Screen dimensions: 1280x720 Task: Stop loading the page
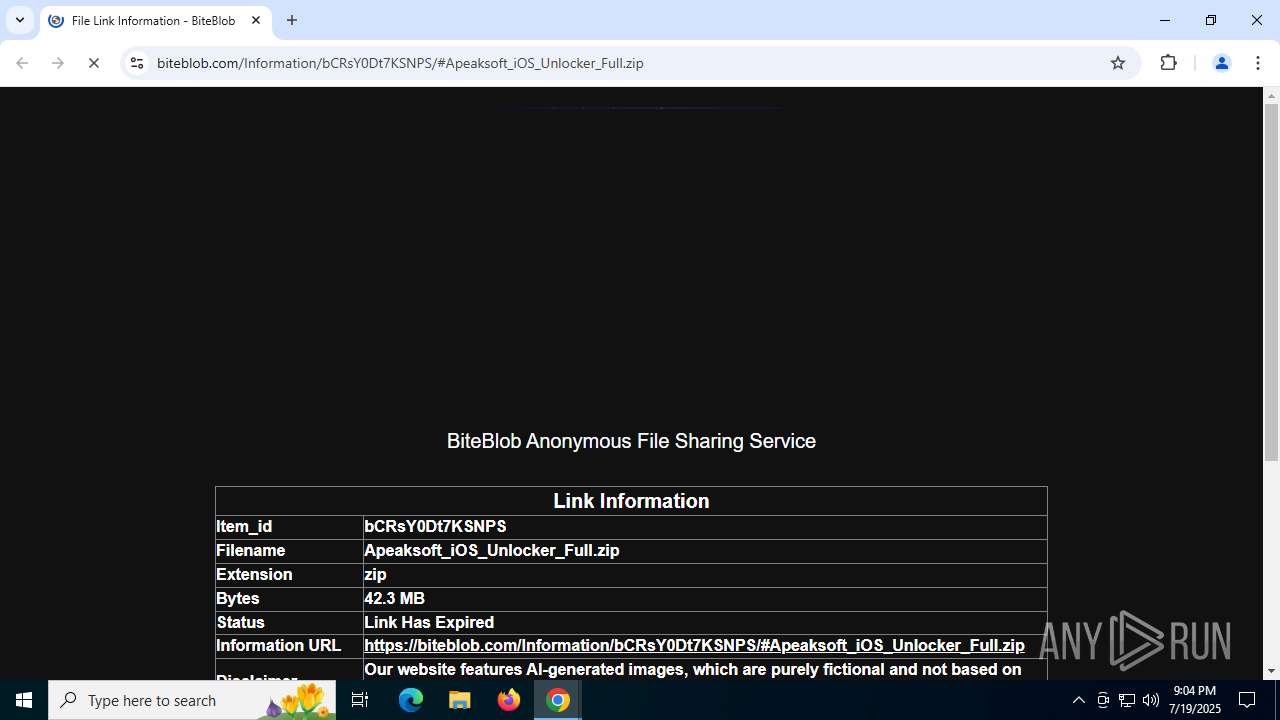94,63
